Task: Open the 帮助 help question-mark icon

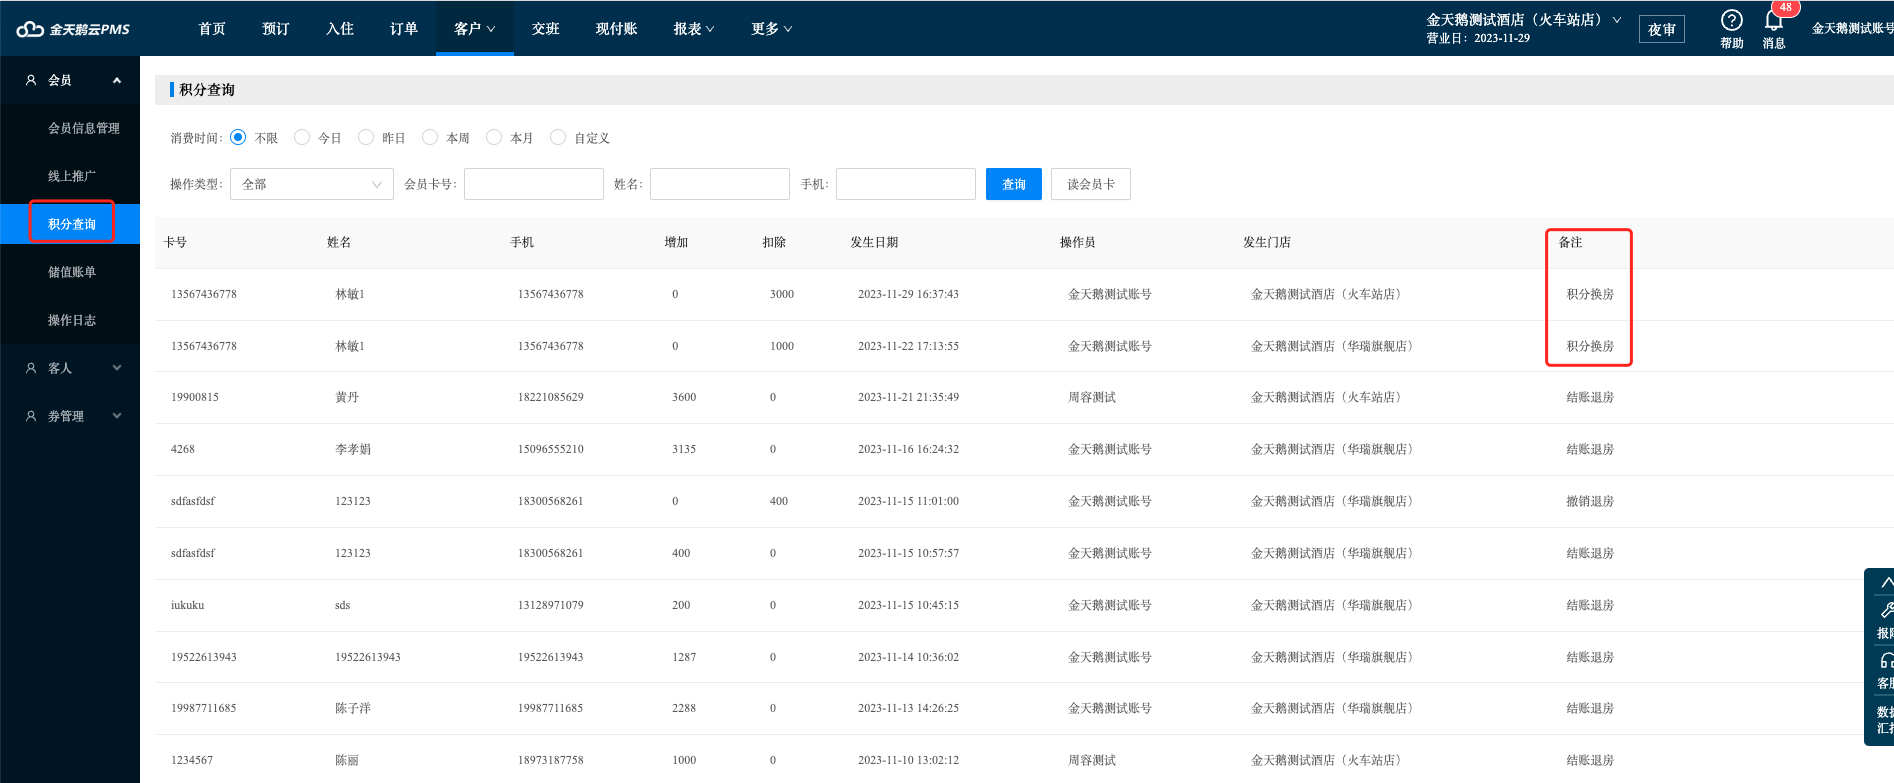Action: click(1732, 21)
